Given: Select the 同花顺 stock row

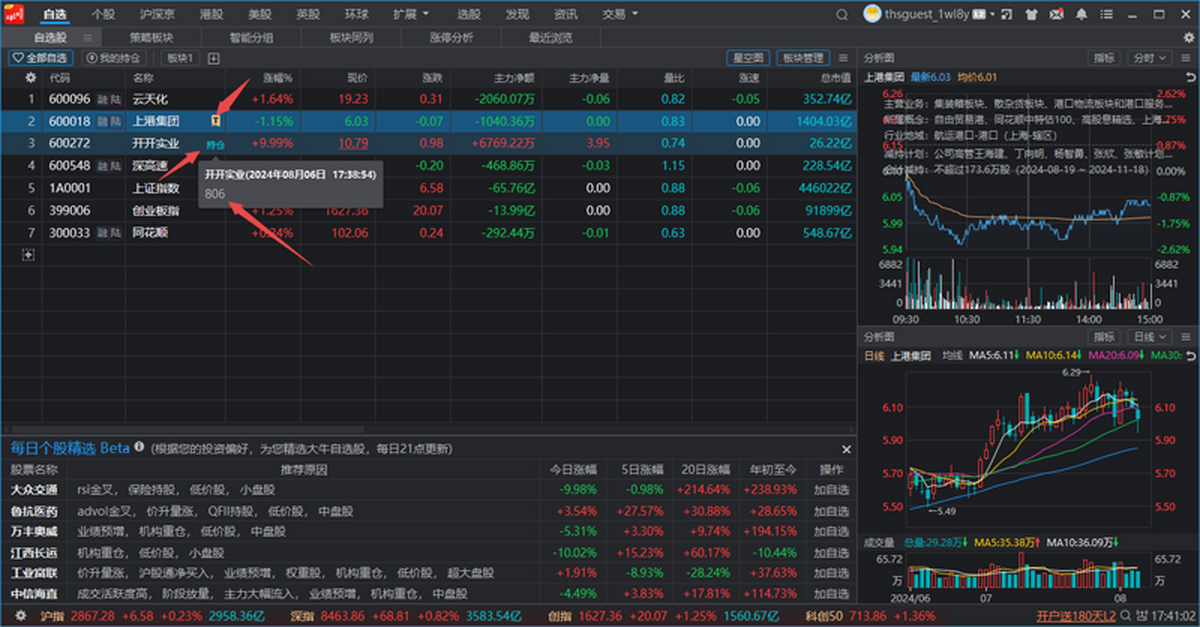Looking at the screenshot, I should coord(428,232).
